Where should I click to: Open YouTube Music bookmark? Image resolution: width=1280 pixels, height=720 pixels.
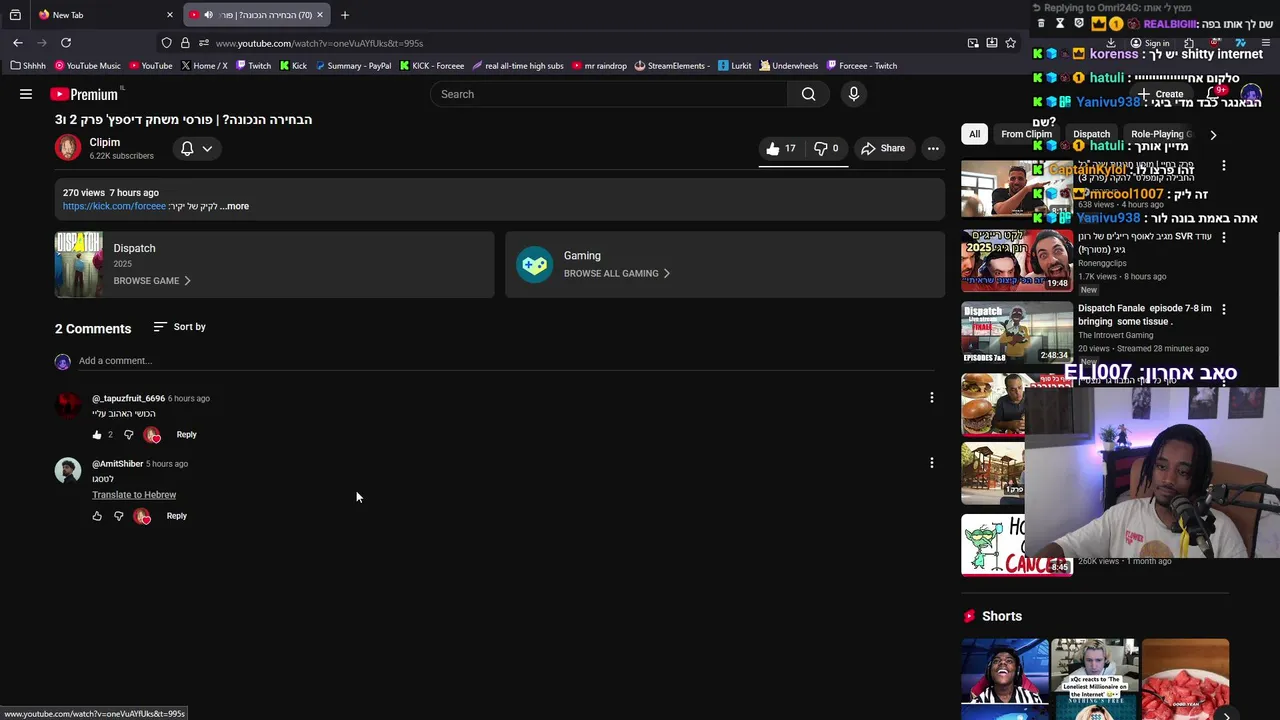[87, 66]
